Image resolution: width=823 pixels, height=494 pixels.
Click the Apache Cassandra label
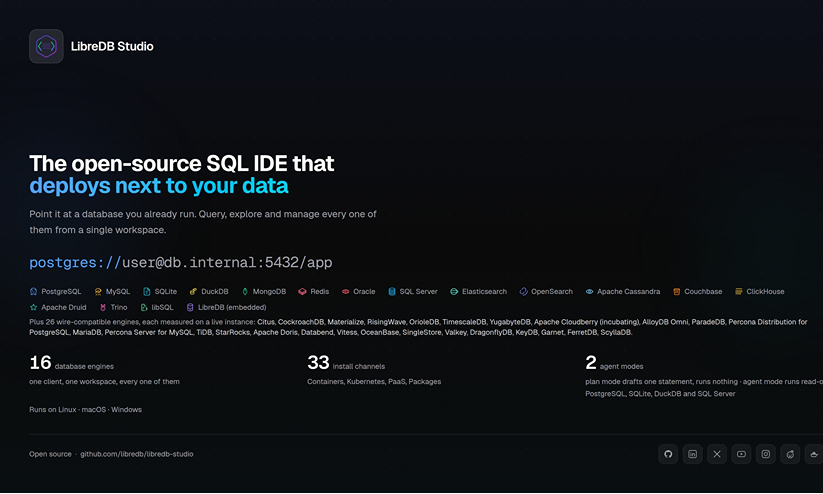click(628, 291)
